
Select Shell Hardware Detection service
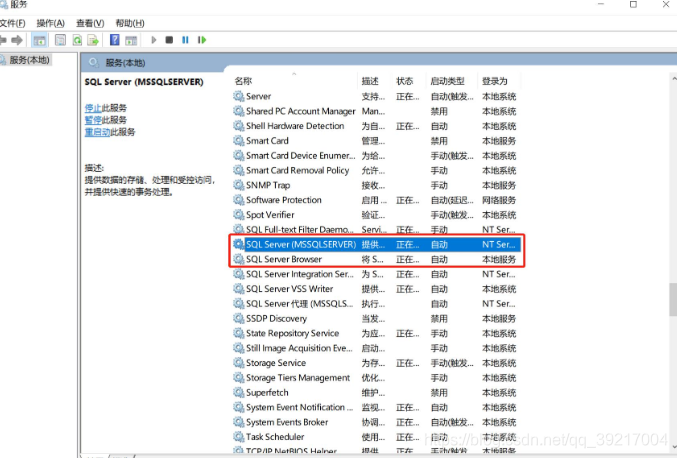point(295,126)
